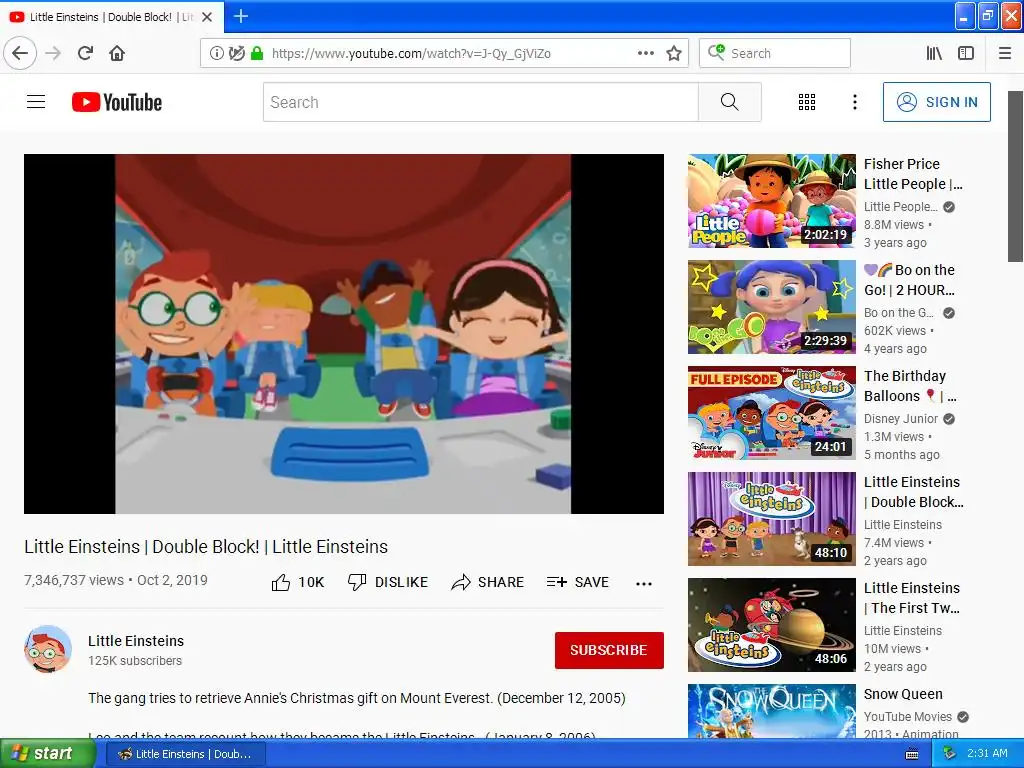Image resolution: width=1024 pixels, height=768 pixels.
Task: Open the Firefox library icon
Action: 934,54
